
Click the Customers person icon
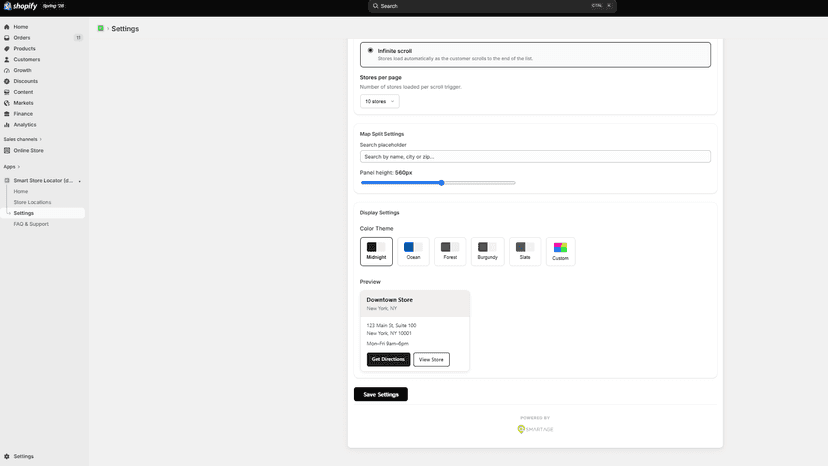(7, 60)
